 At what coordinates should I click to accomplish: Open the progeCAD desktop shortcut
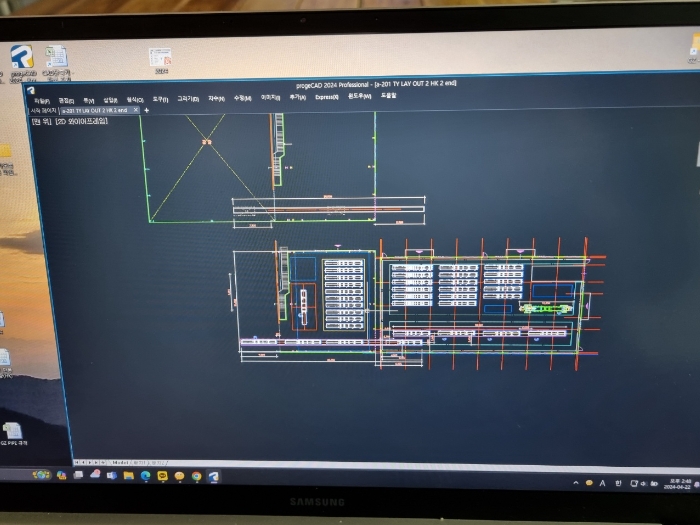coord(22,63)
